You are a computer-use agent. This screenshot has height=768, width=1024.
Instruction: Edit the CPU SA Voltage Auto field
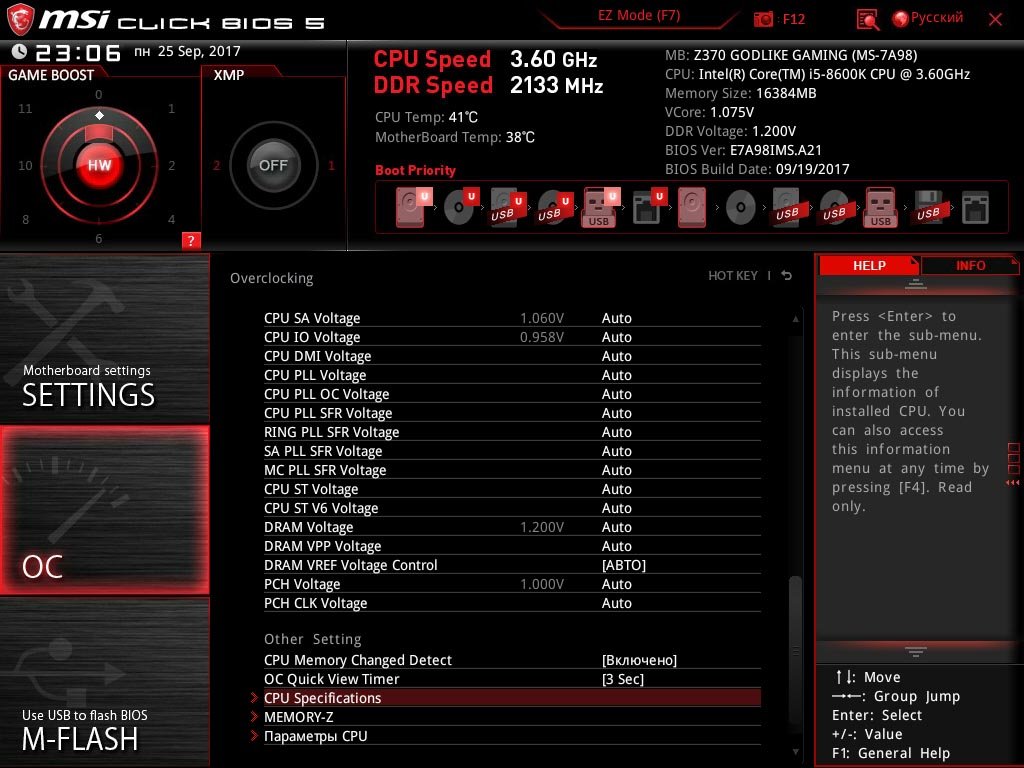click(x=616, y=318)
